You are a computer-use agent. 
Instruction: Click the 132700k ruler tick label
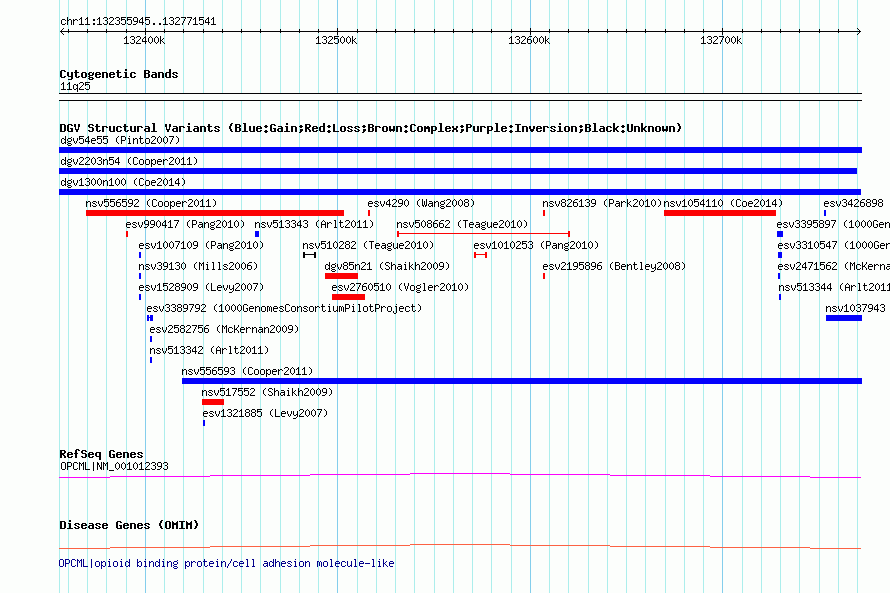click(721, 40)
